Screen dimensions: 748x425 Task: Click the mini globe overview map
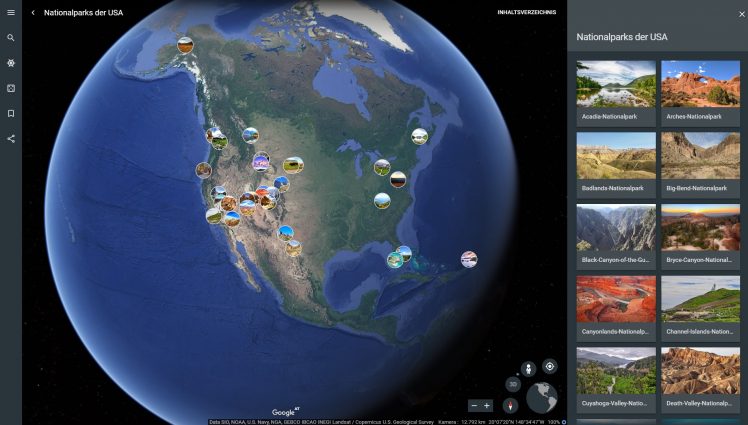click(542, 398)
